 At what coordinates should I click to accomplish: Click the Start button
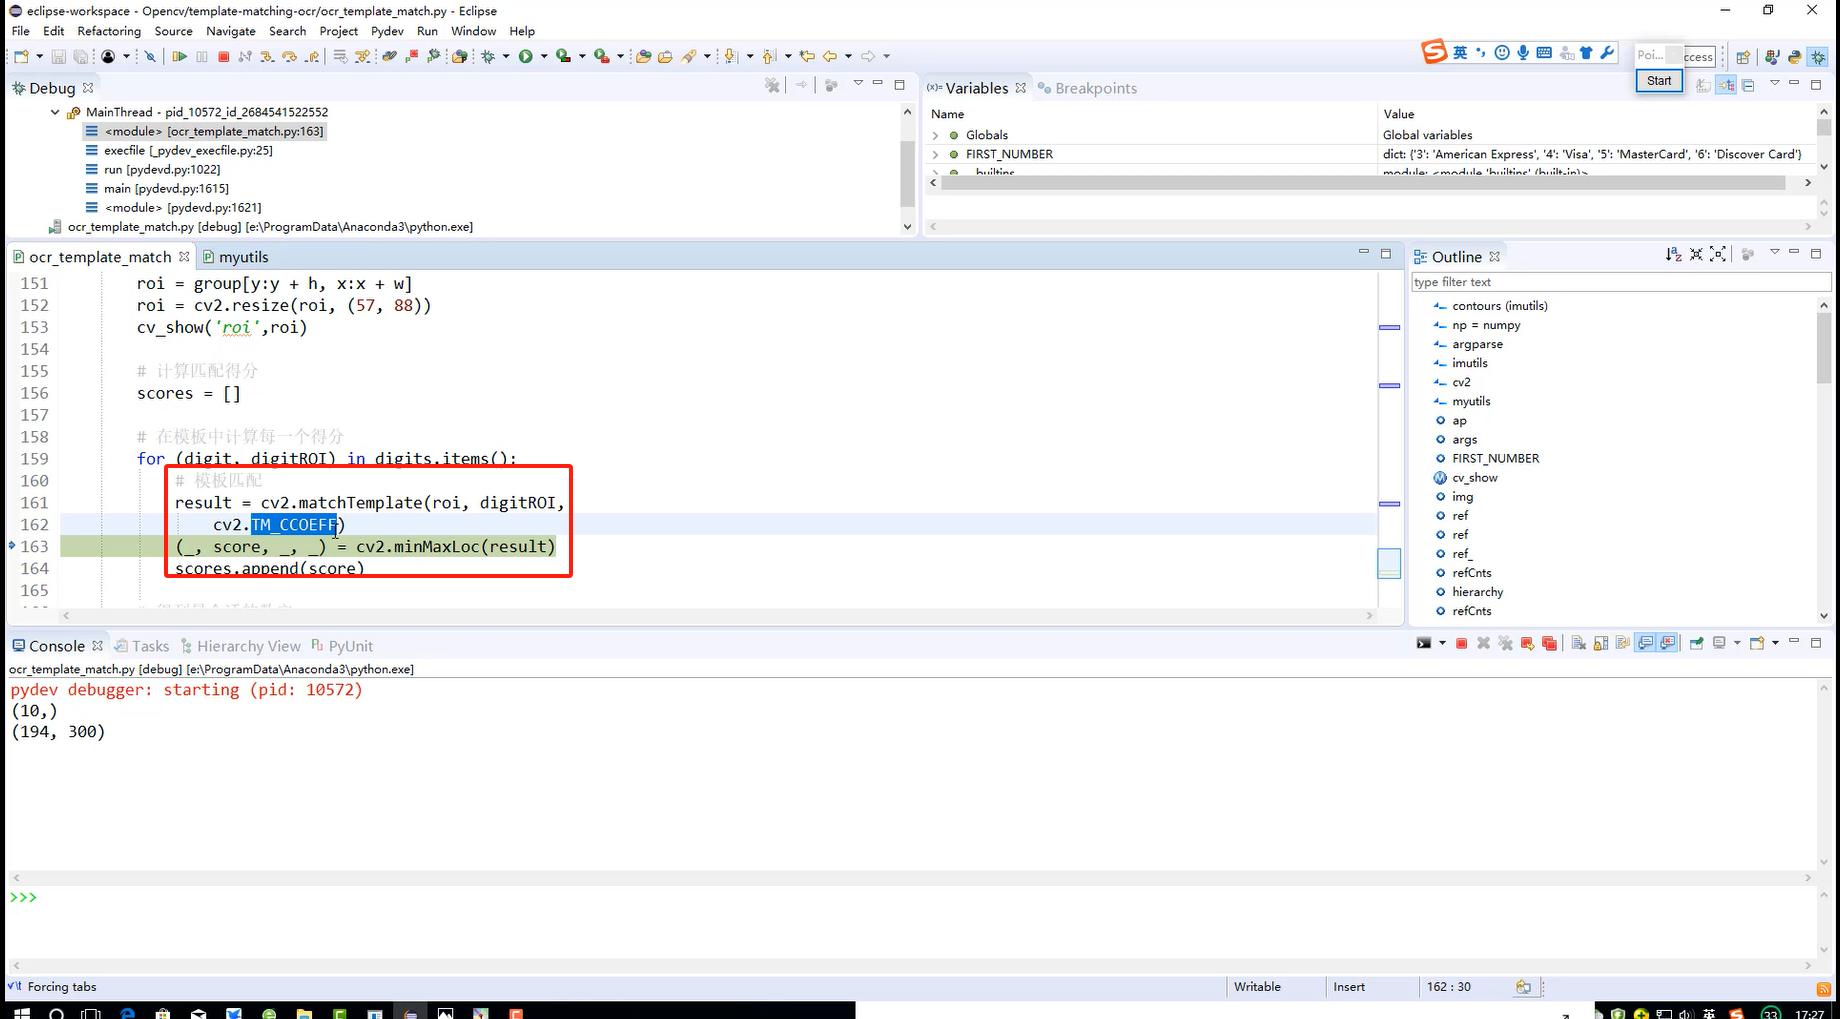coord(1659,81)
